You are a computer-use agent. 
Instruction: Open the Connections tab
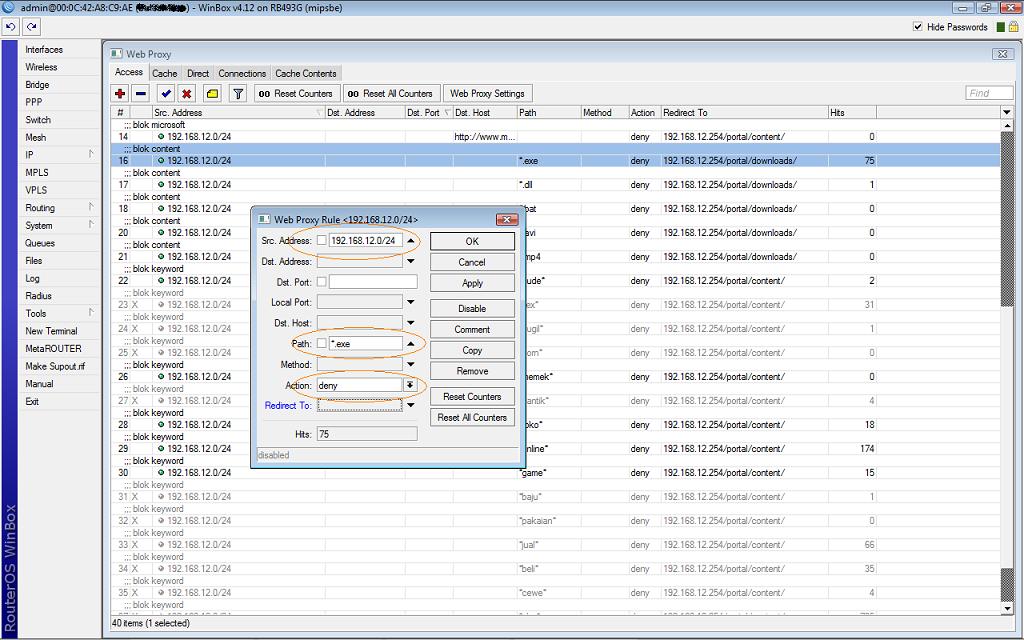242,73
